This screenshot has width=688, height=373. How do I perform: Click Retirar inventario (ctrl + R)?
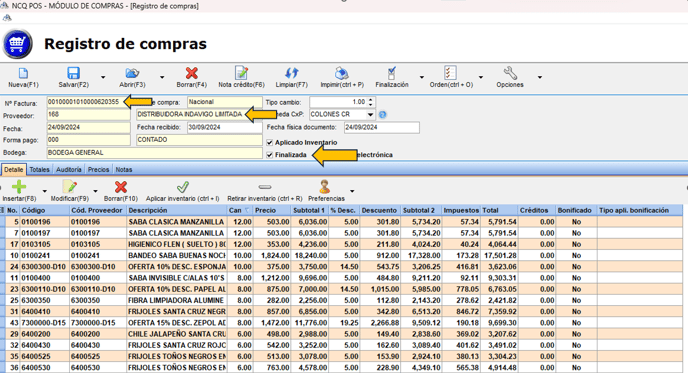click(265, 191)
